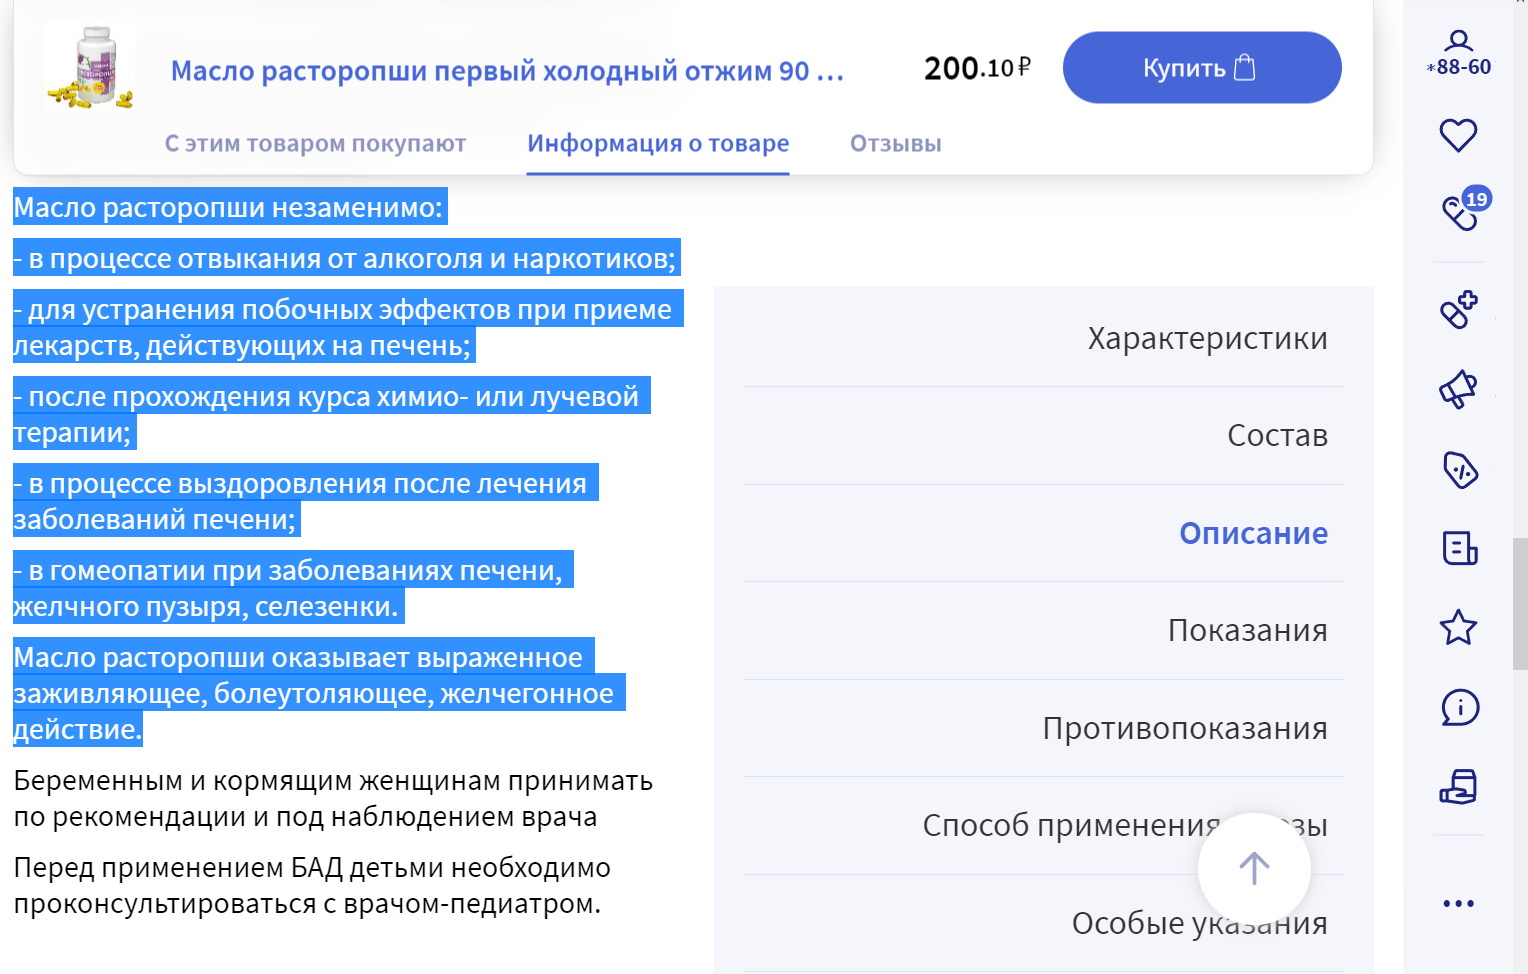This screenshot has height=974, width=1528.
Task: Expand the Характеристики section
Action: coord(1206,338)
